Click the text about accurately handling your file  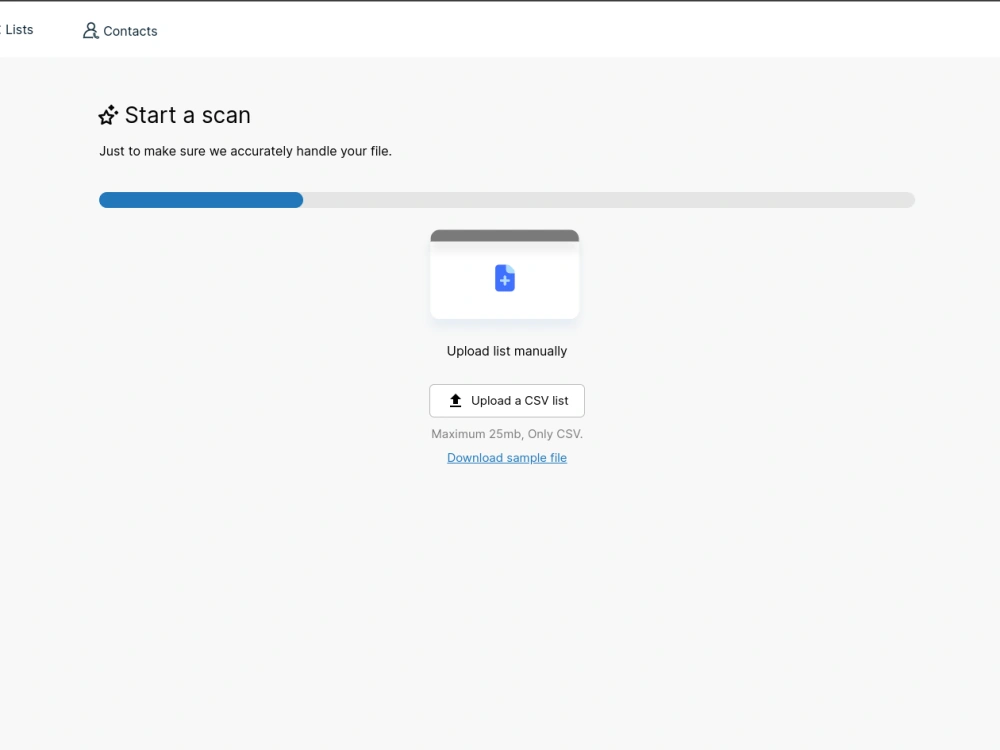coord(246,151)
